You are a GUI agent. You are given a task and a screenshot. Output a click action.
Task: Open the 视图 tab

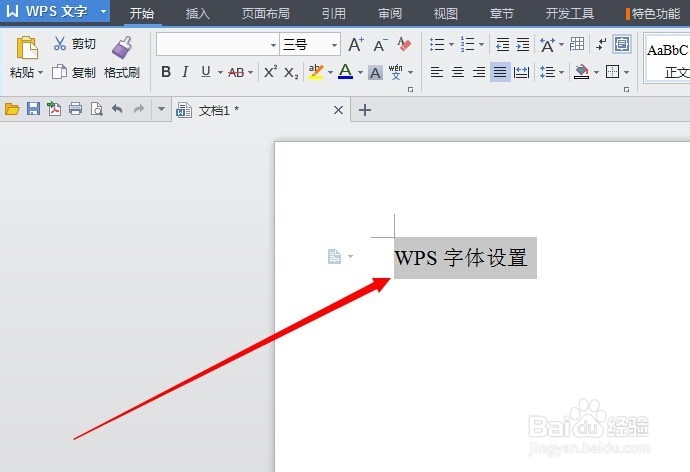point(445,13)
